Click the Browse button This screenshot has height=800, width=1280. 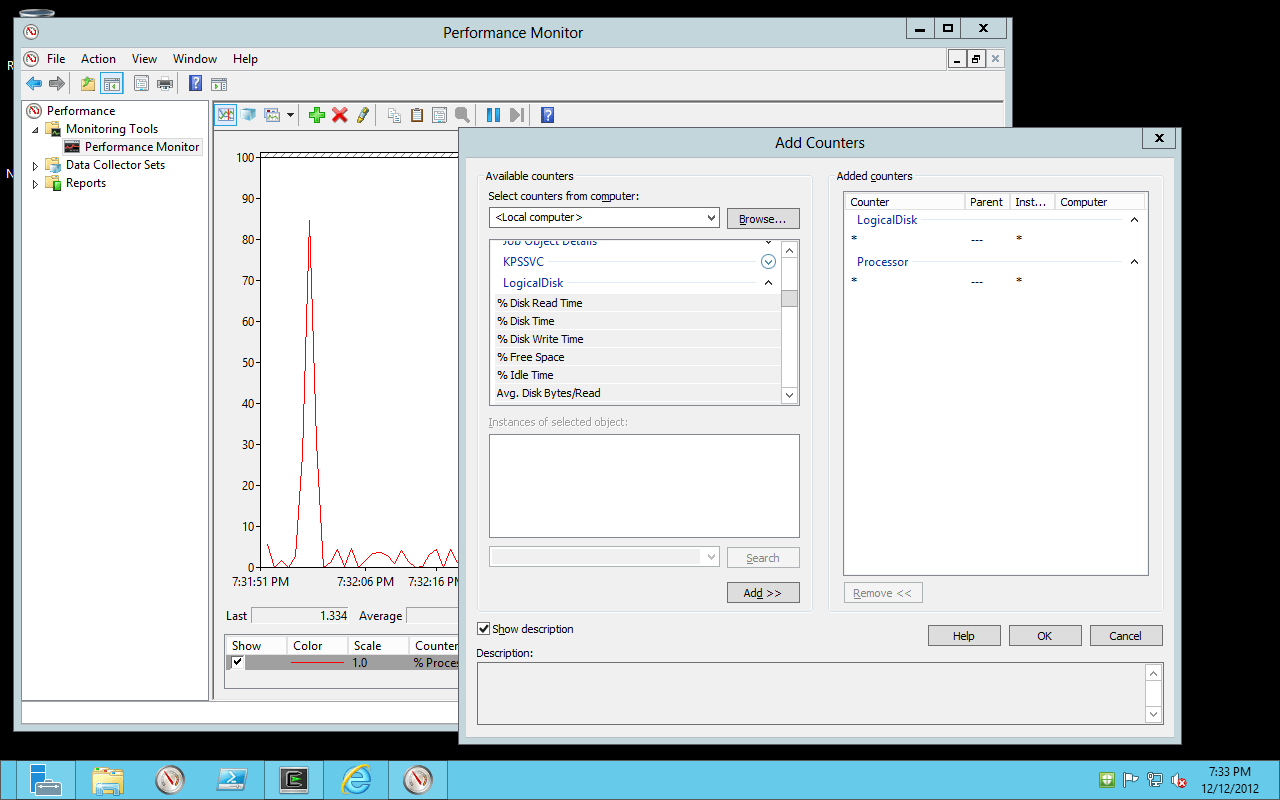(x=763, y=219)
